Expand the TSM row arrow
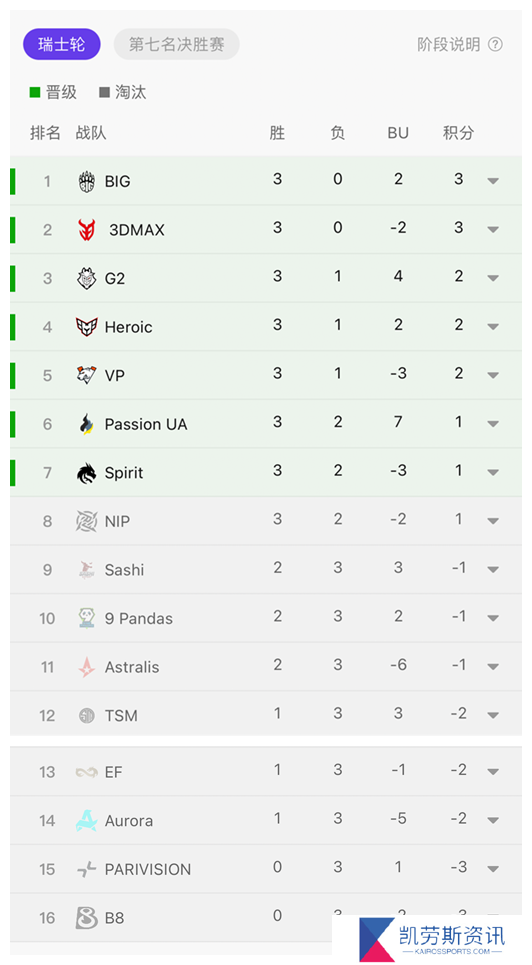Image resolution: width=532 pixels, height=965 pixels. 493,716
